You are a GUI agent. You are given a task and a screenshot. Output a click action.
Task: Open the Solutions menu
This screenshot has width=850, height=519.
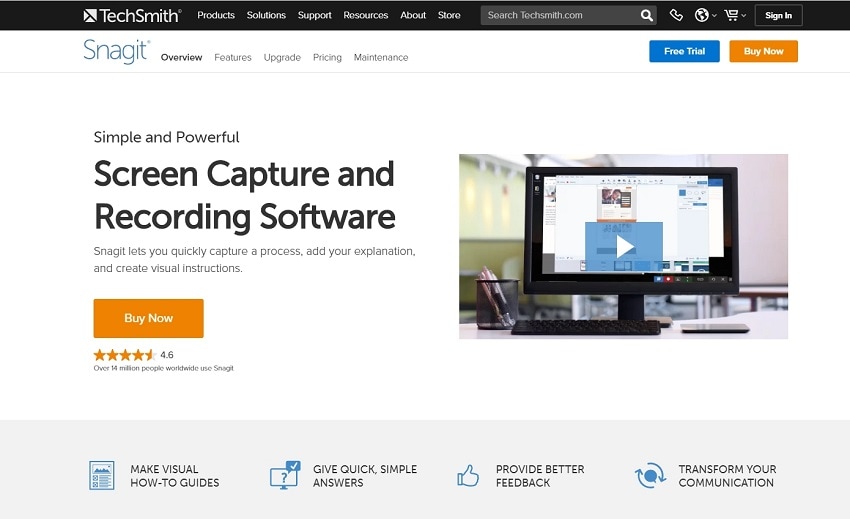(x=266, y=15)
